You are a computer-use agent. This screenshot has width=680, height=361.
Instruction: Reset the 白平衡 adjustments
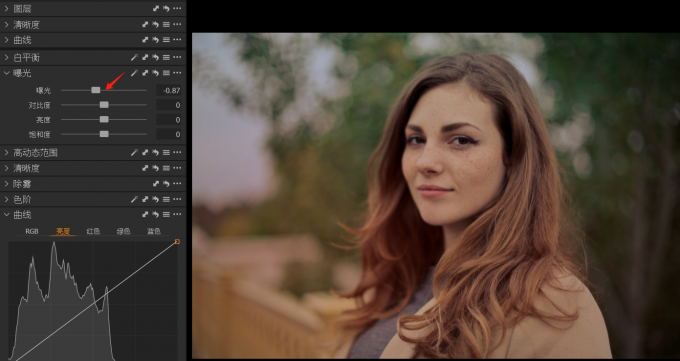(156, 57)
